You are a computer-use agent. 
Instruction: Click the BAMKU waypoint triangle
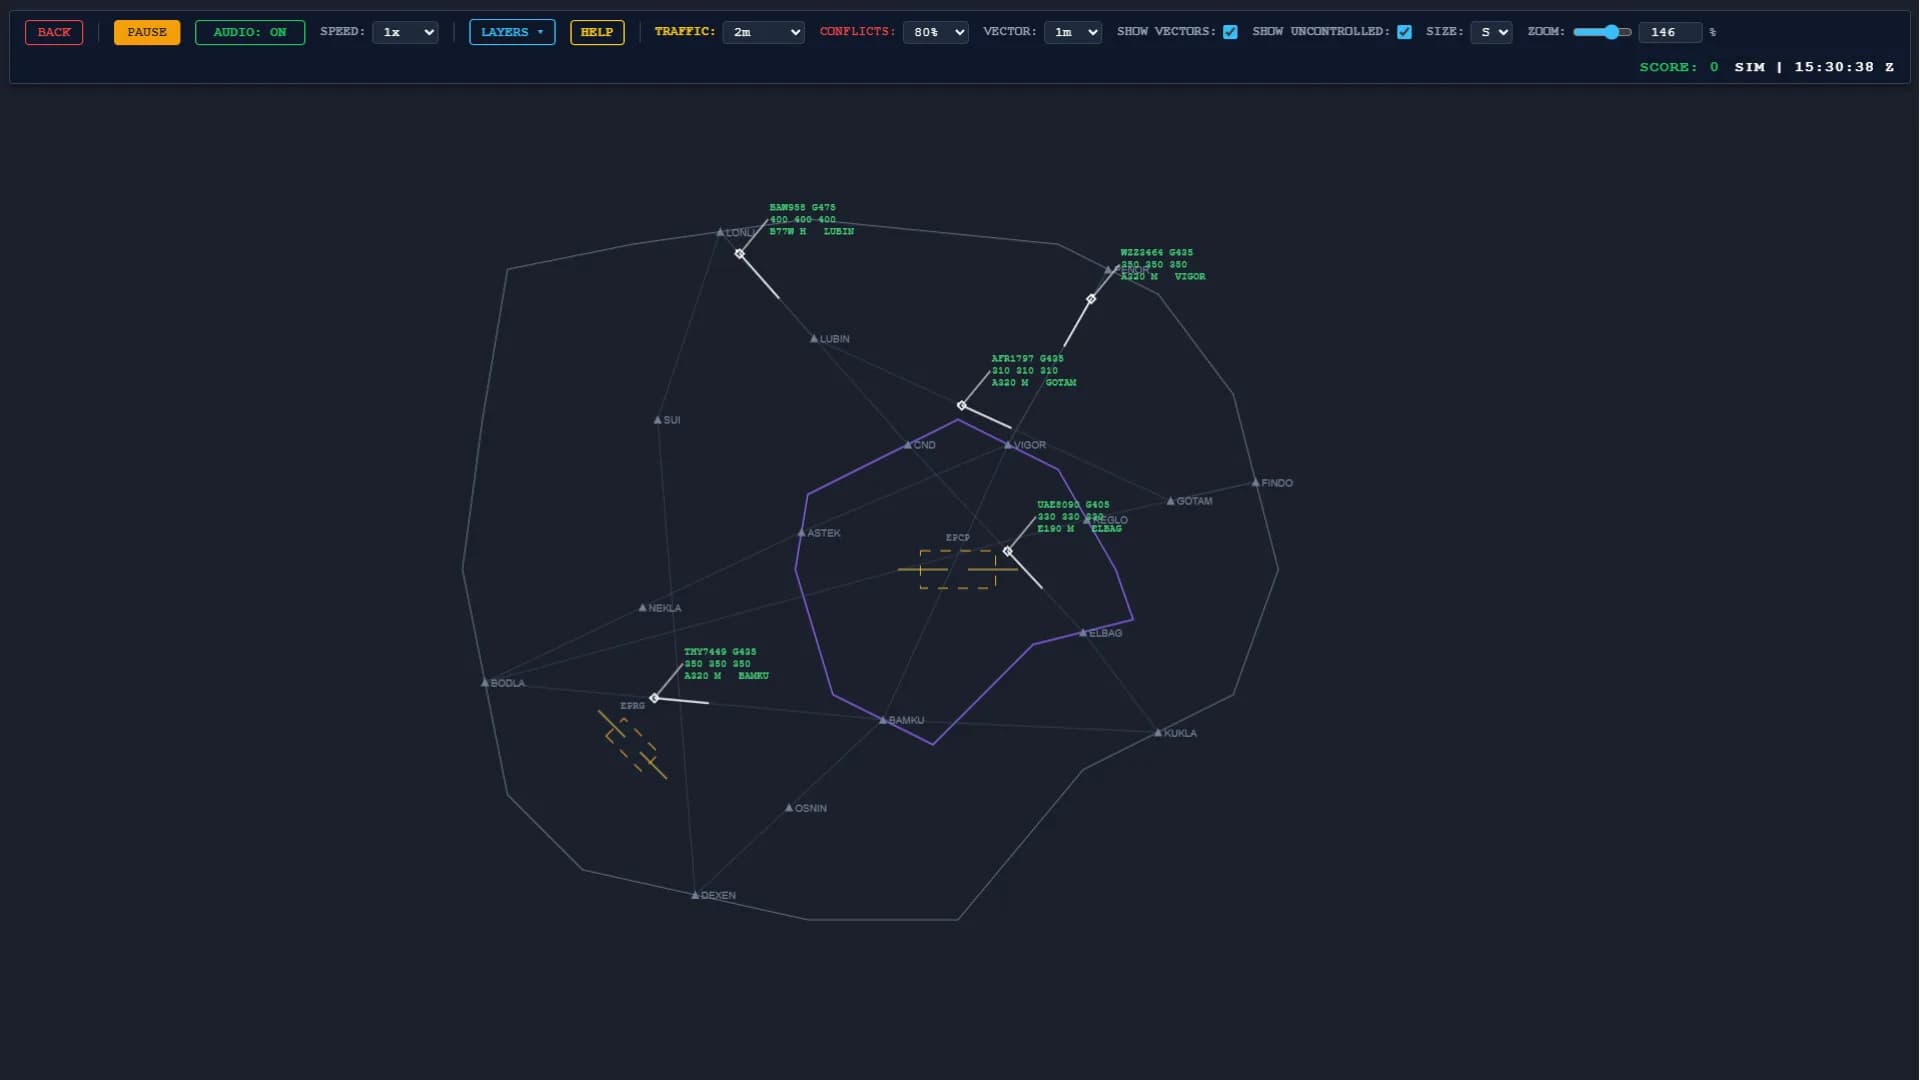pyautogui.click(x=883, y=719)
